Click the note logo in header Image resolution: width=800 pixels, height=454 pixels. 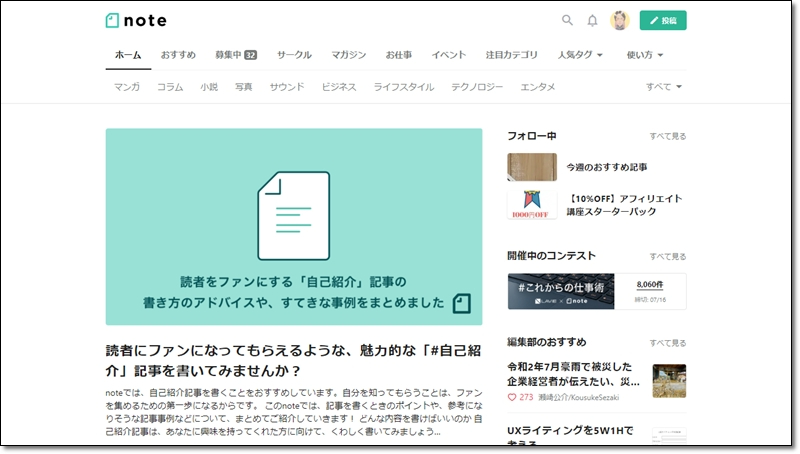[136, 20]
